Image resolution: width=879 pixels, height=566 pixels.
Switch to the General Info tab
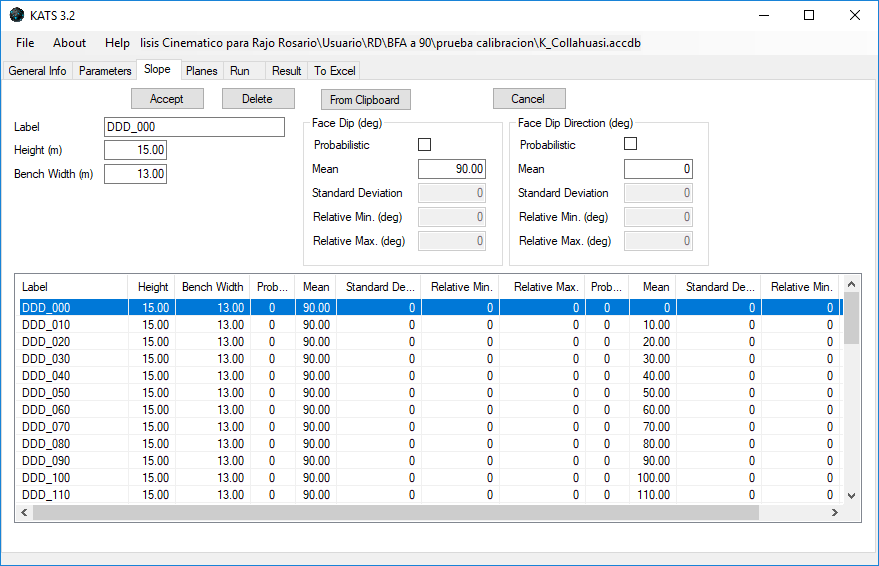(x=38, y=71)
